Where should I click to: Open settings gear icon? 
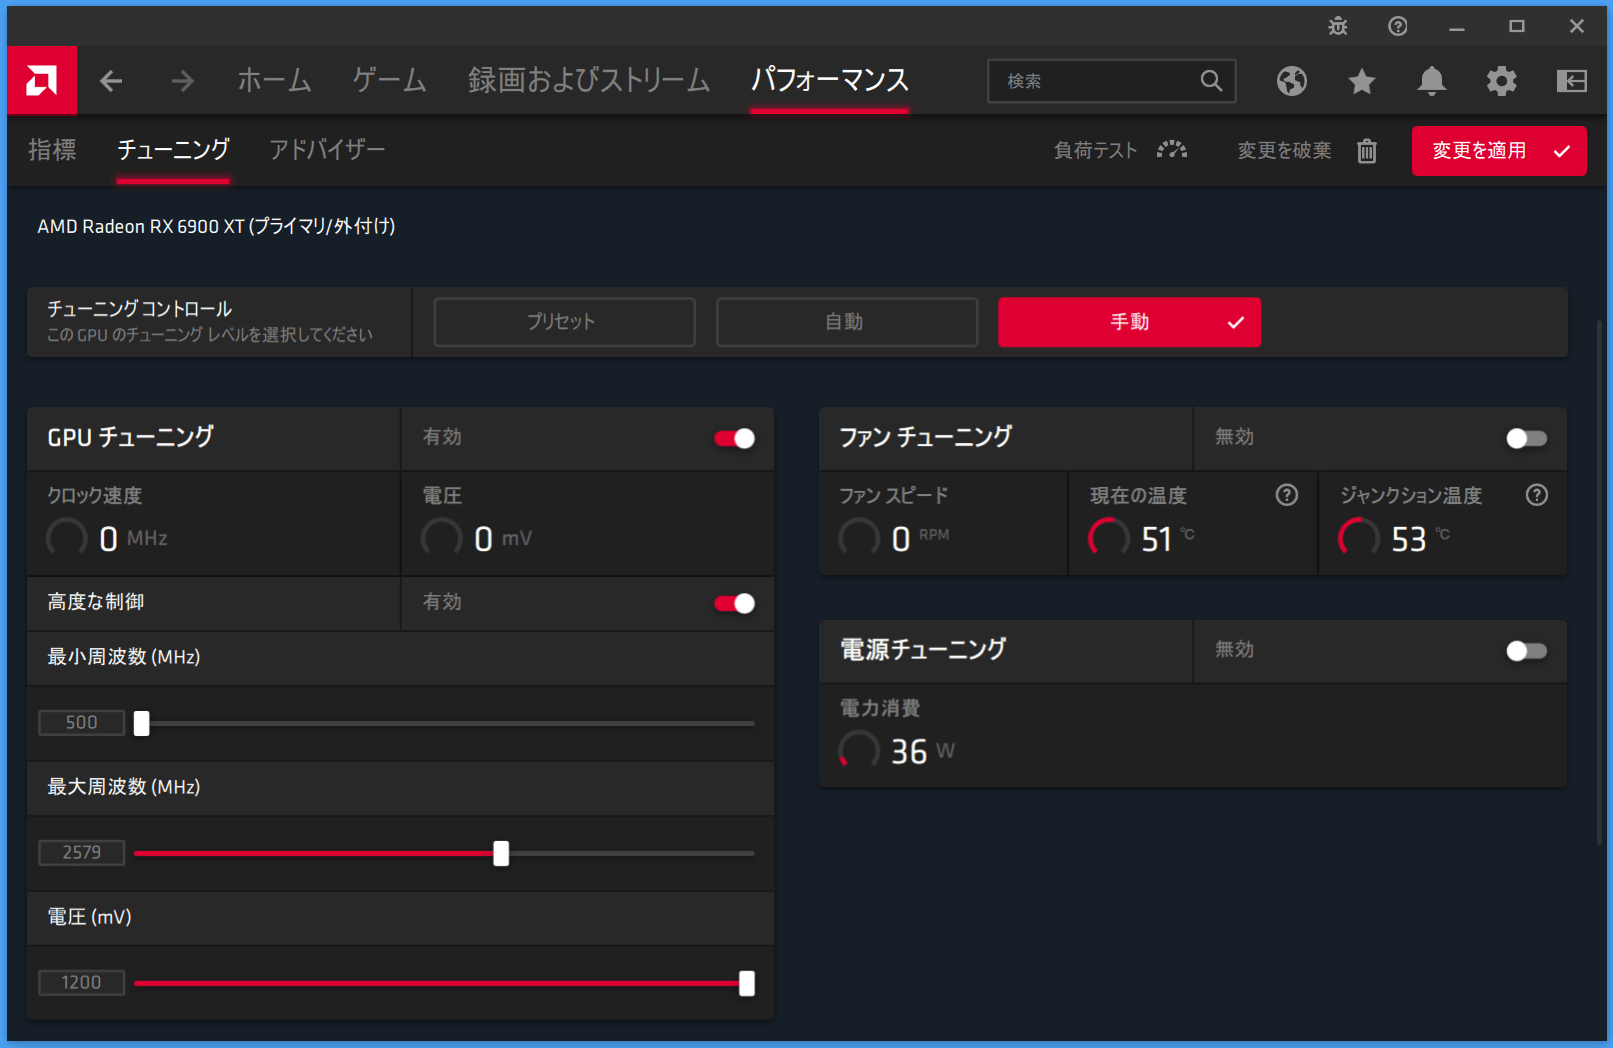coord(1502,81)
